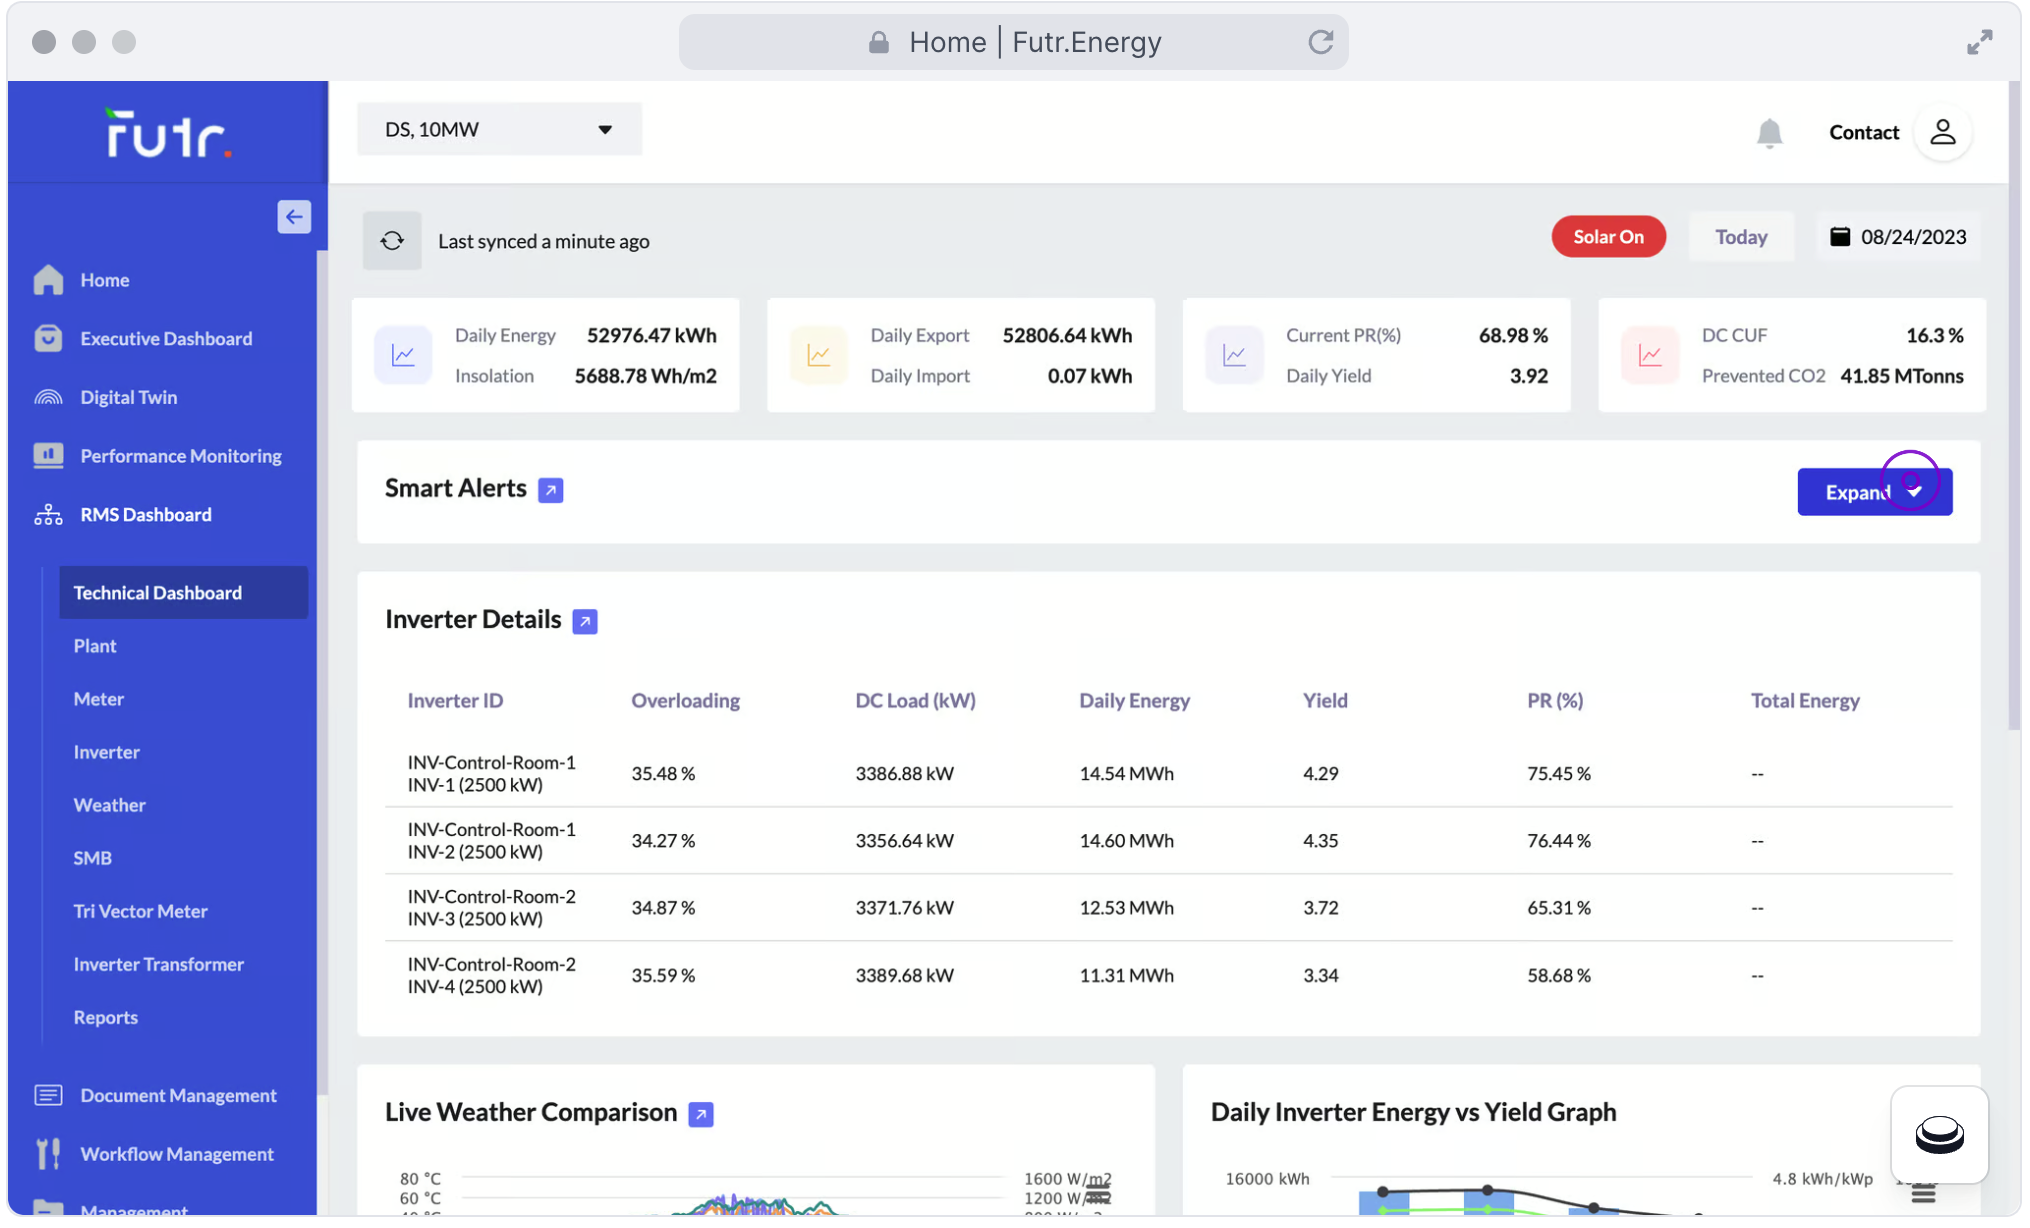Click the INV-4 (2500 kW) inverter row
Image resolution: width=2030 pixels, height=1228 pixels.
pyautogui.click(x=1168, y=975)
